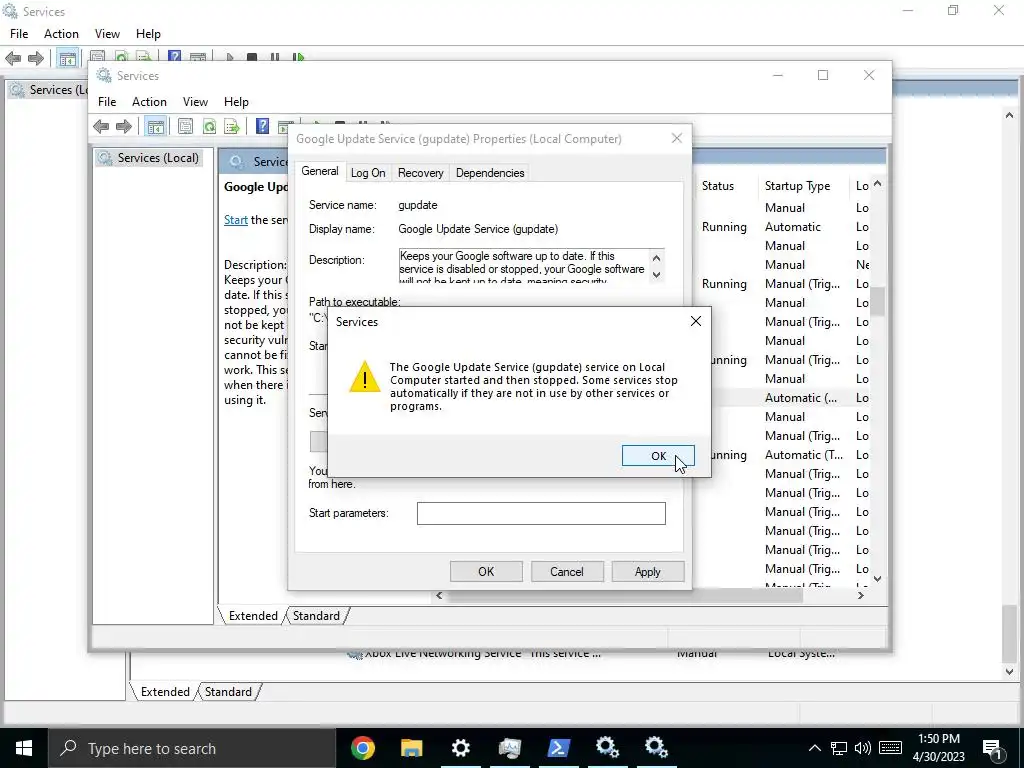Click OK in the Services warning message
The width and height of the screenshot is (1024, 768).
point(658,456)
